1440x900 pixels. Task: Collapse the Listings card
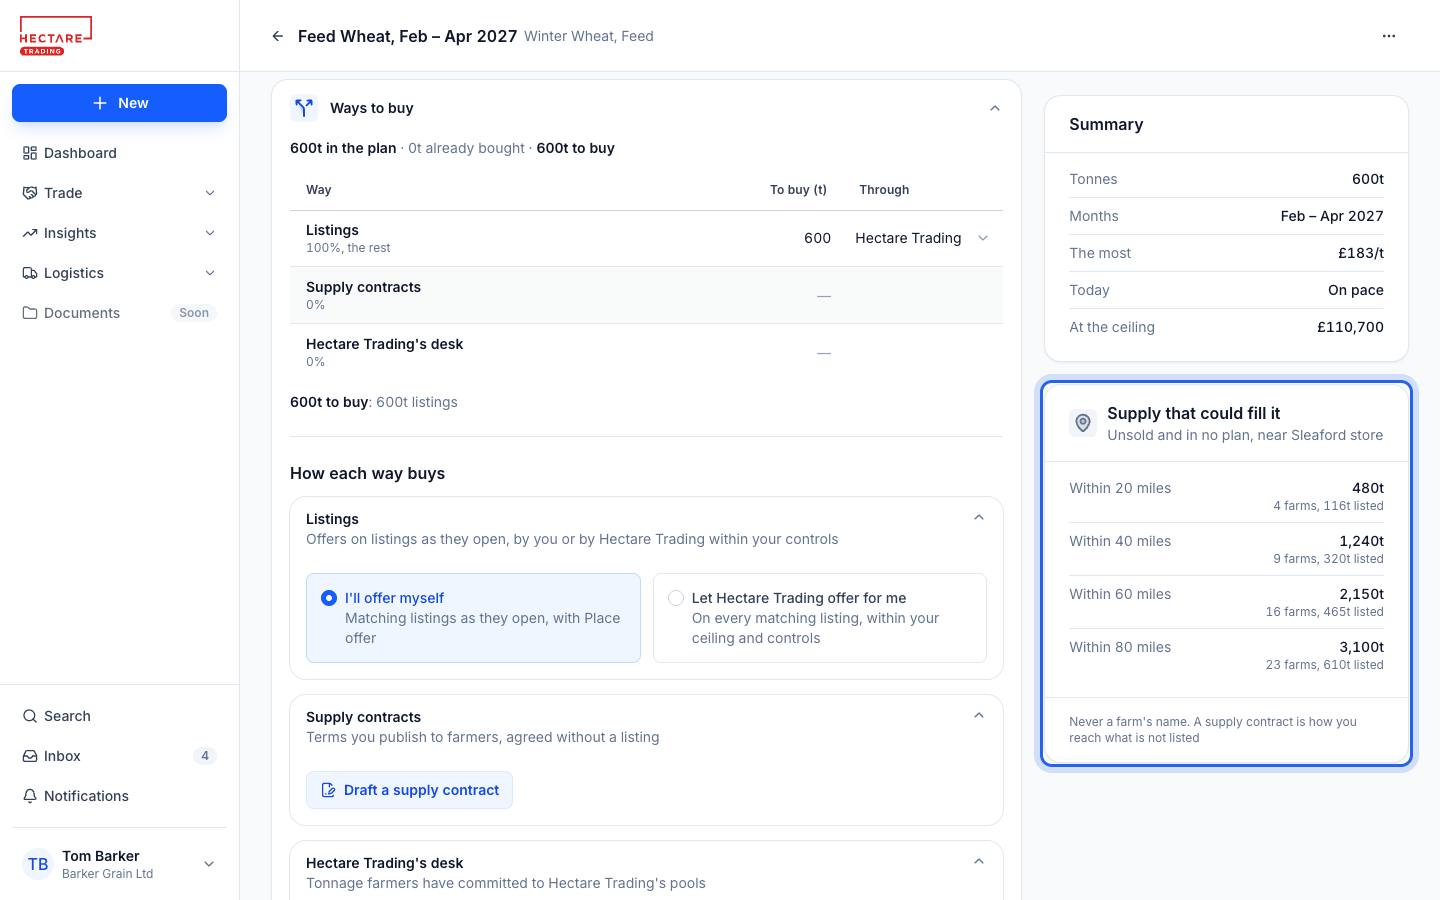coord(979,518)
